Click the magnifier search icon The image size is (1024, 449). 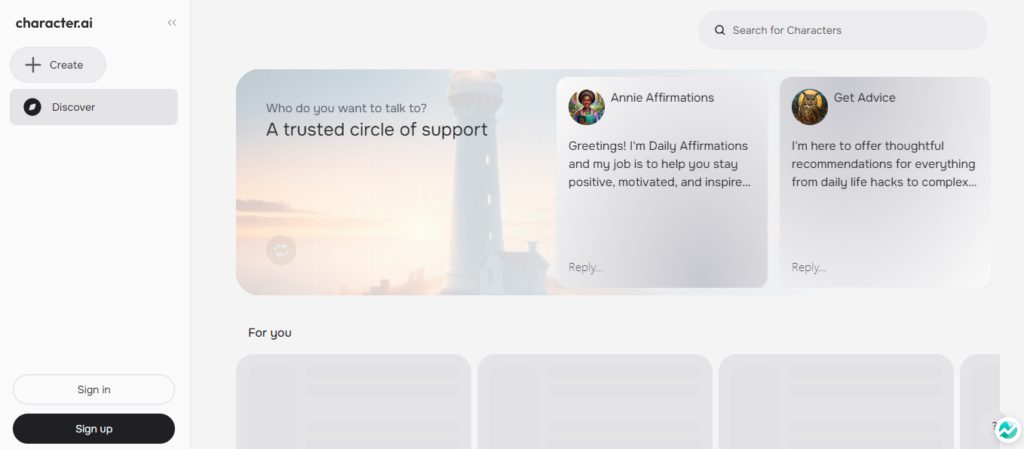tap(720, 30)
